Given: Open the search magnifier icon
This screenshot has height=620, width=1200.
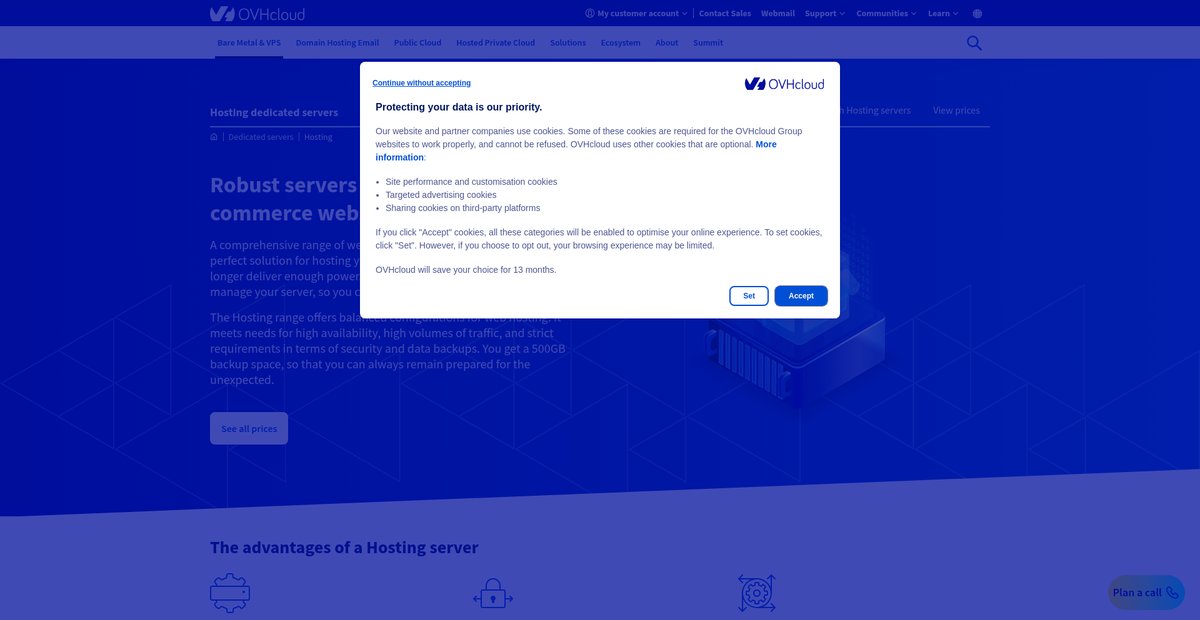Looking at the screenshot, I should click(974, 43).
